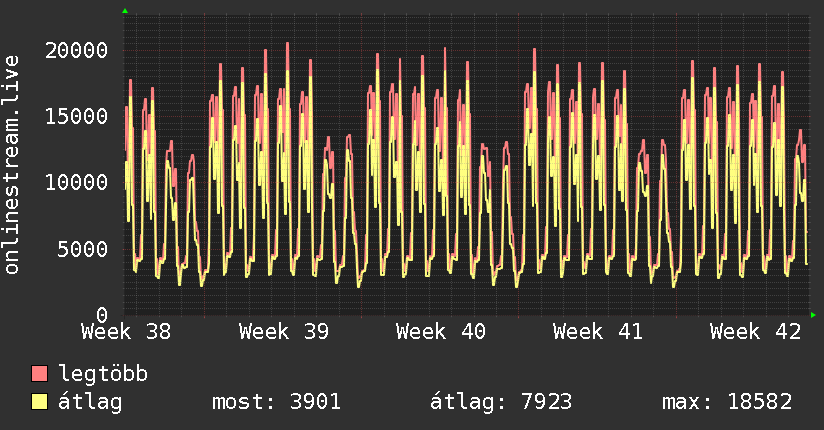Click the 20000 y-axis label
824x430 pixels.
pyautogui.click(x=76, y=50)
